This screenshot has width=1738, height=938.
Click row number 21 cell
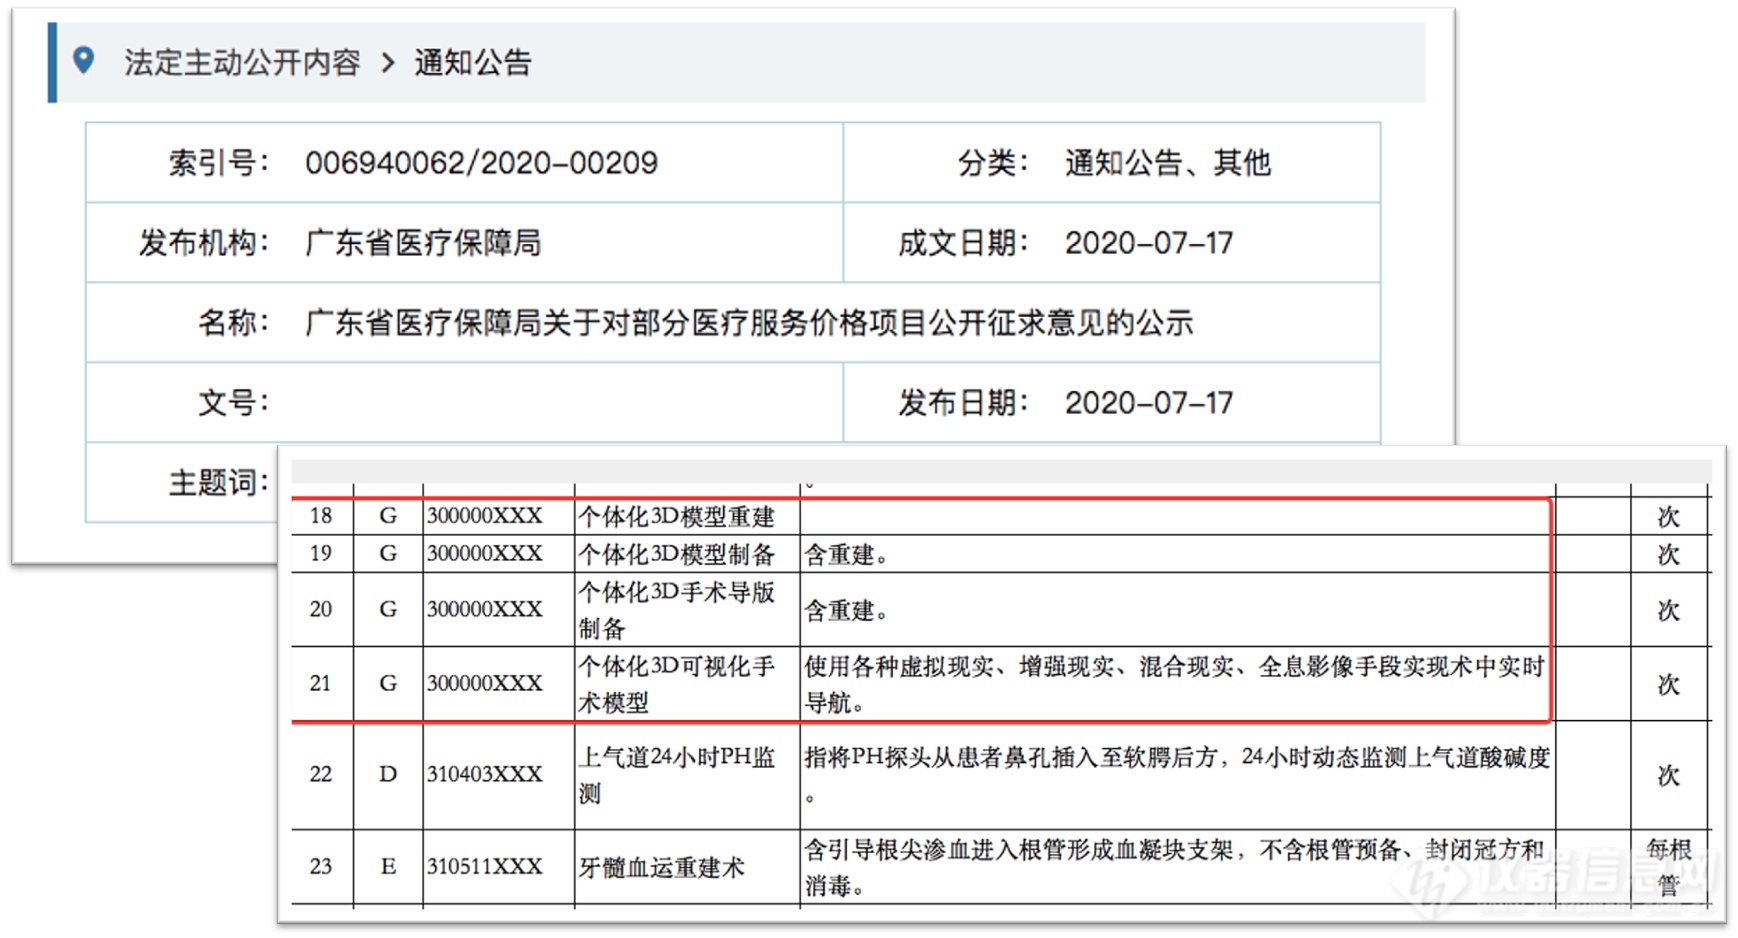(x=321, y=683)
